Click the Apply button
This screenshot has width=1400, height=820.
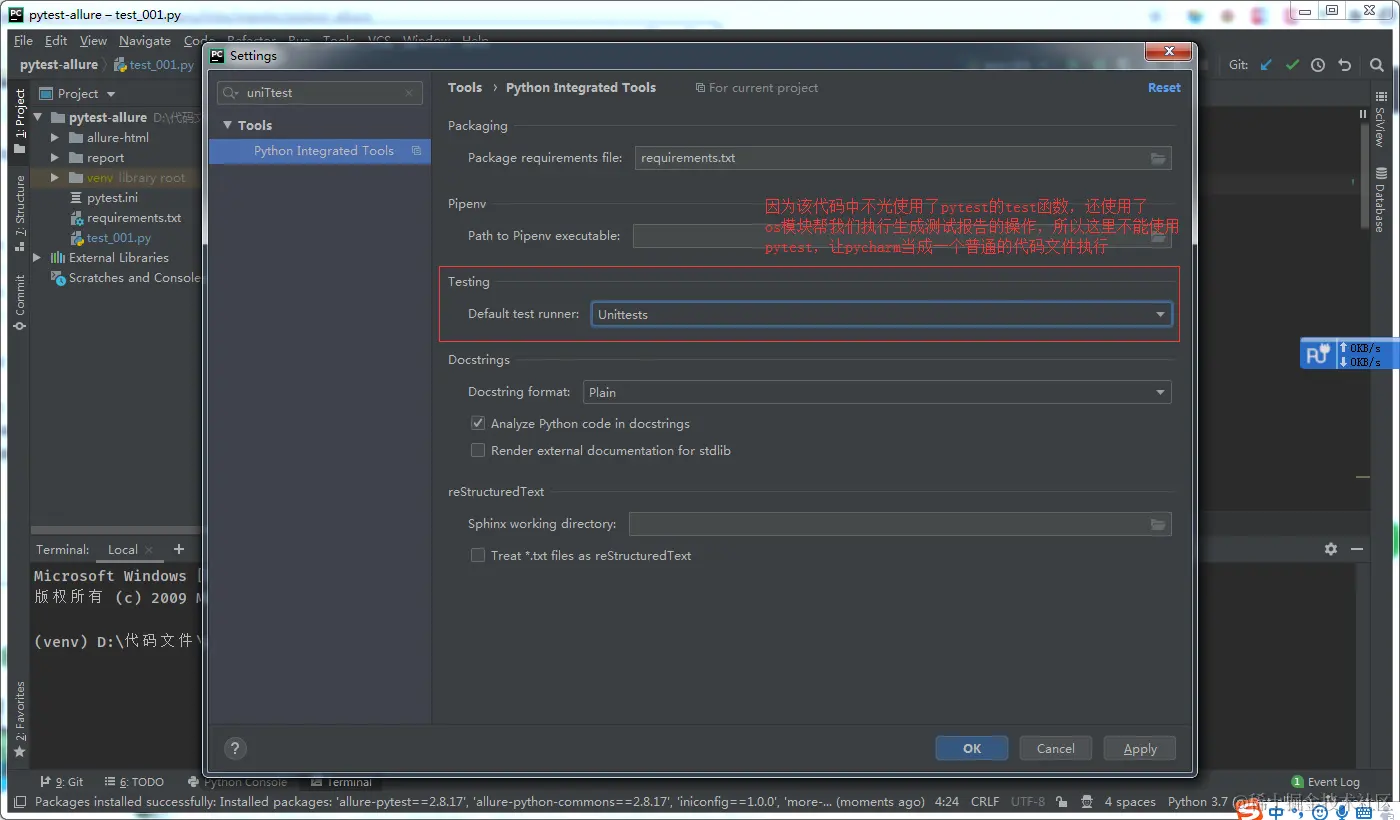(x=1140, y=748)
